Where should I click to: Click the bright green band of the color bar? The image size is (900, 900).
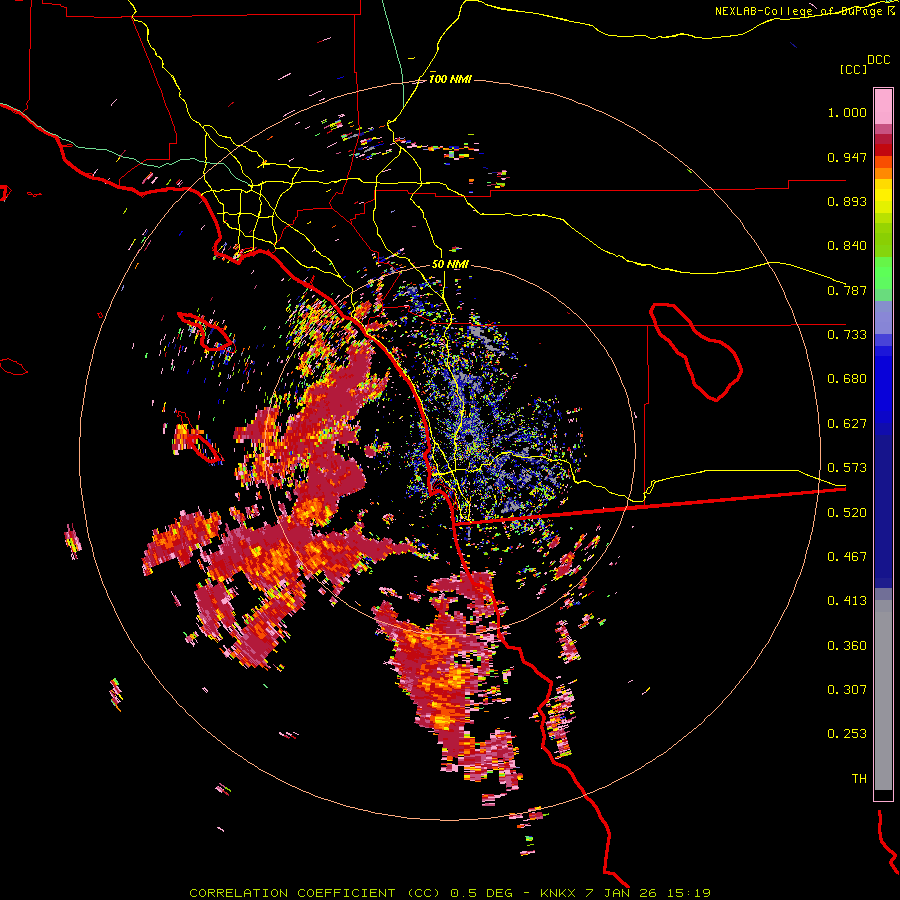click(x=883, y=273)
